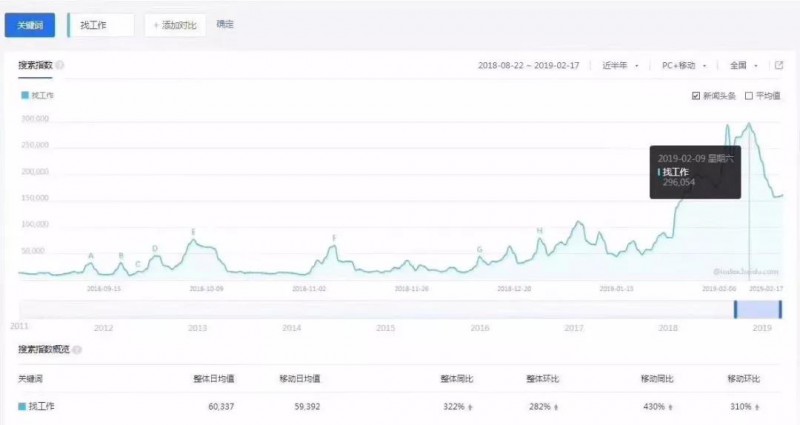
Task: Edit the 找工作 keyword input field
Action: pyautogui.click(x=102, y=25)
